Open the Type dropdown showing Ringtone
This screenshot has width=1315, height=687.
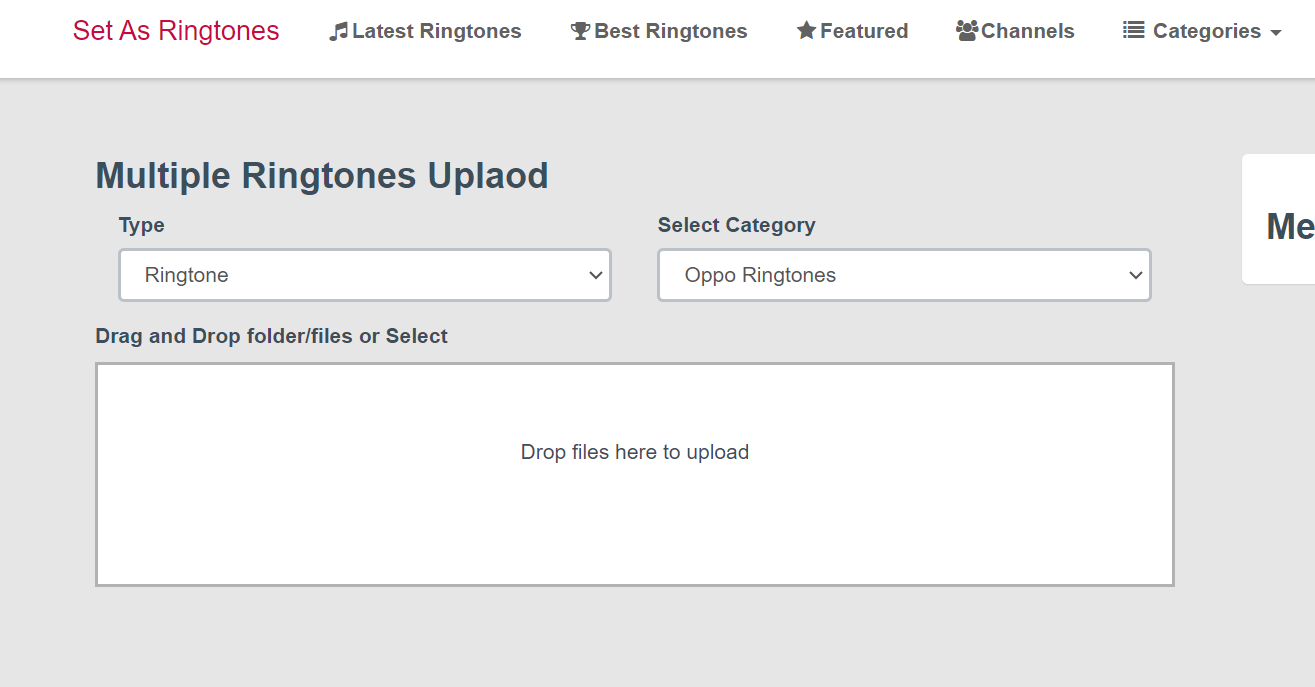point(364,275)
